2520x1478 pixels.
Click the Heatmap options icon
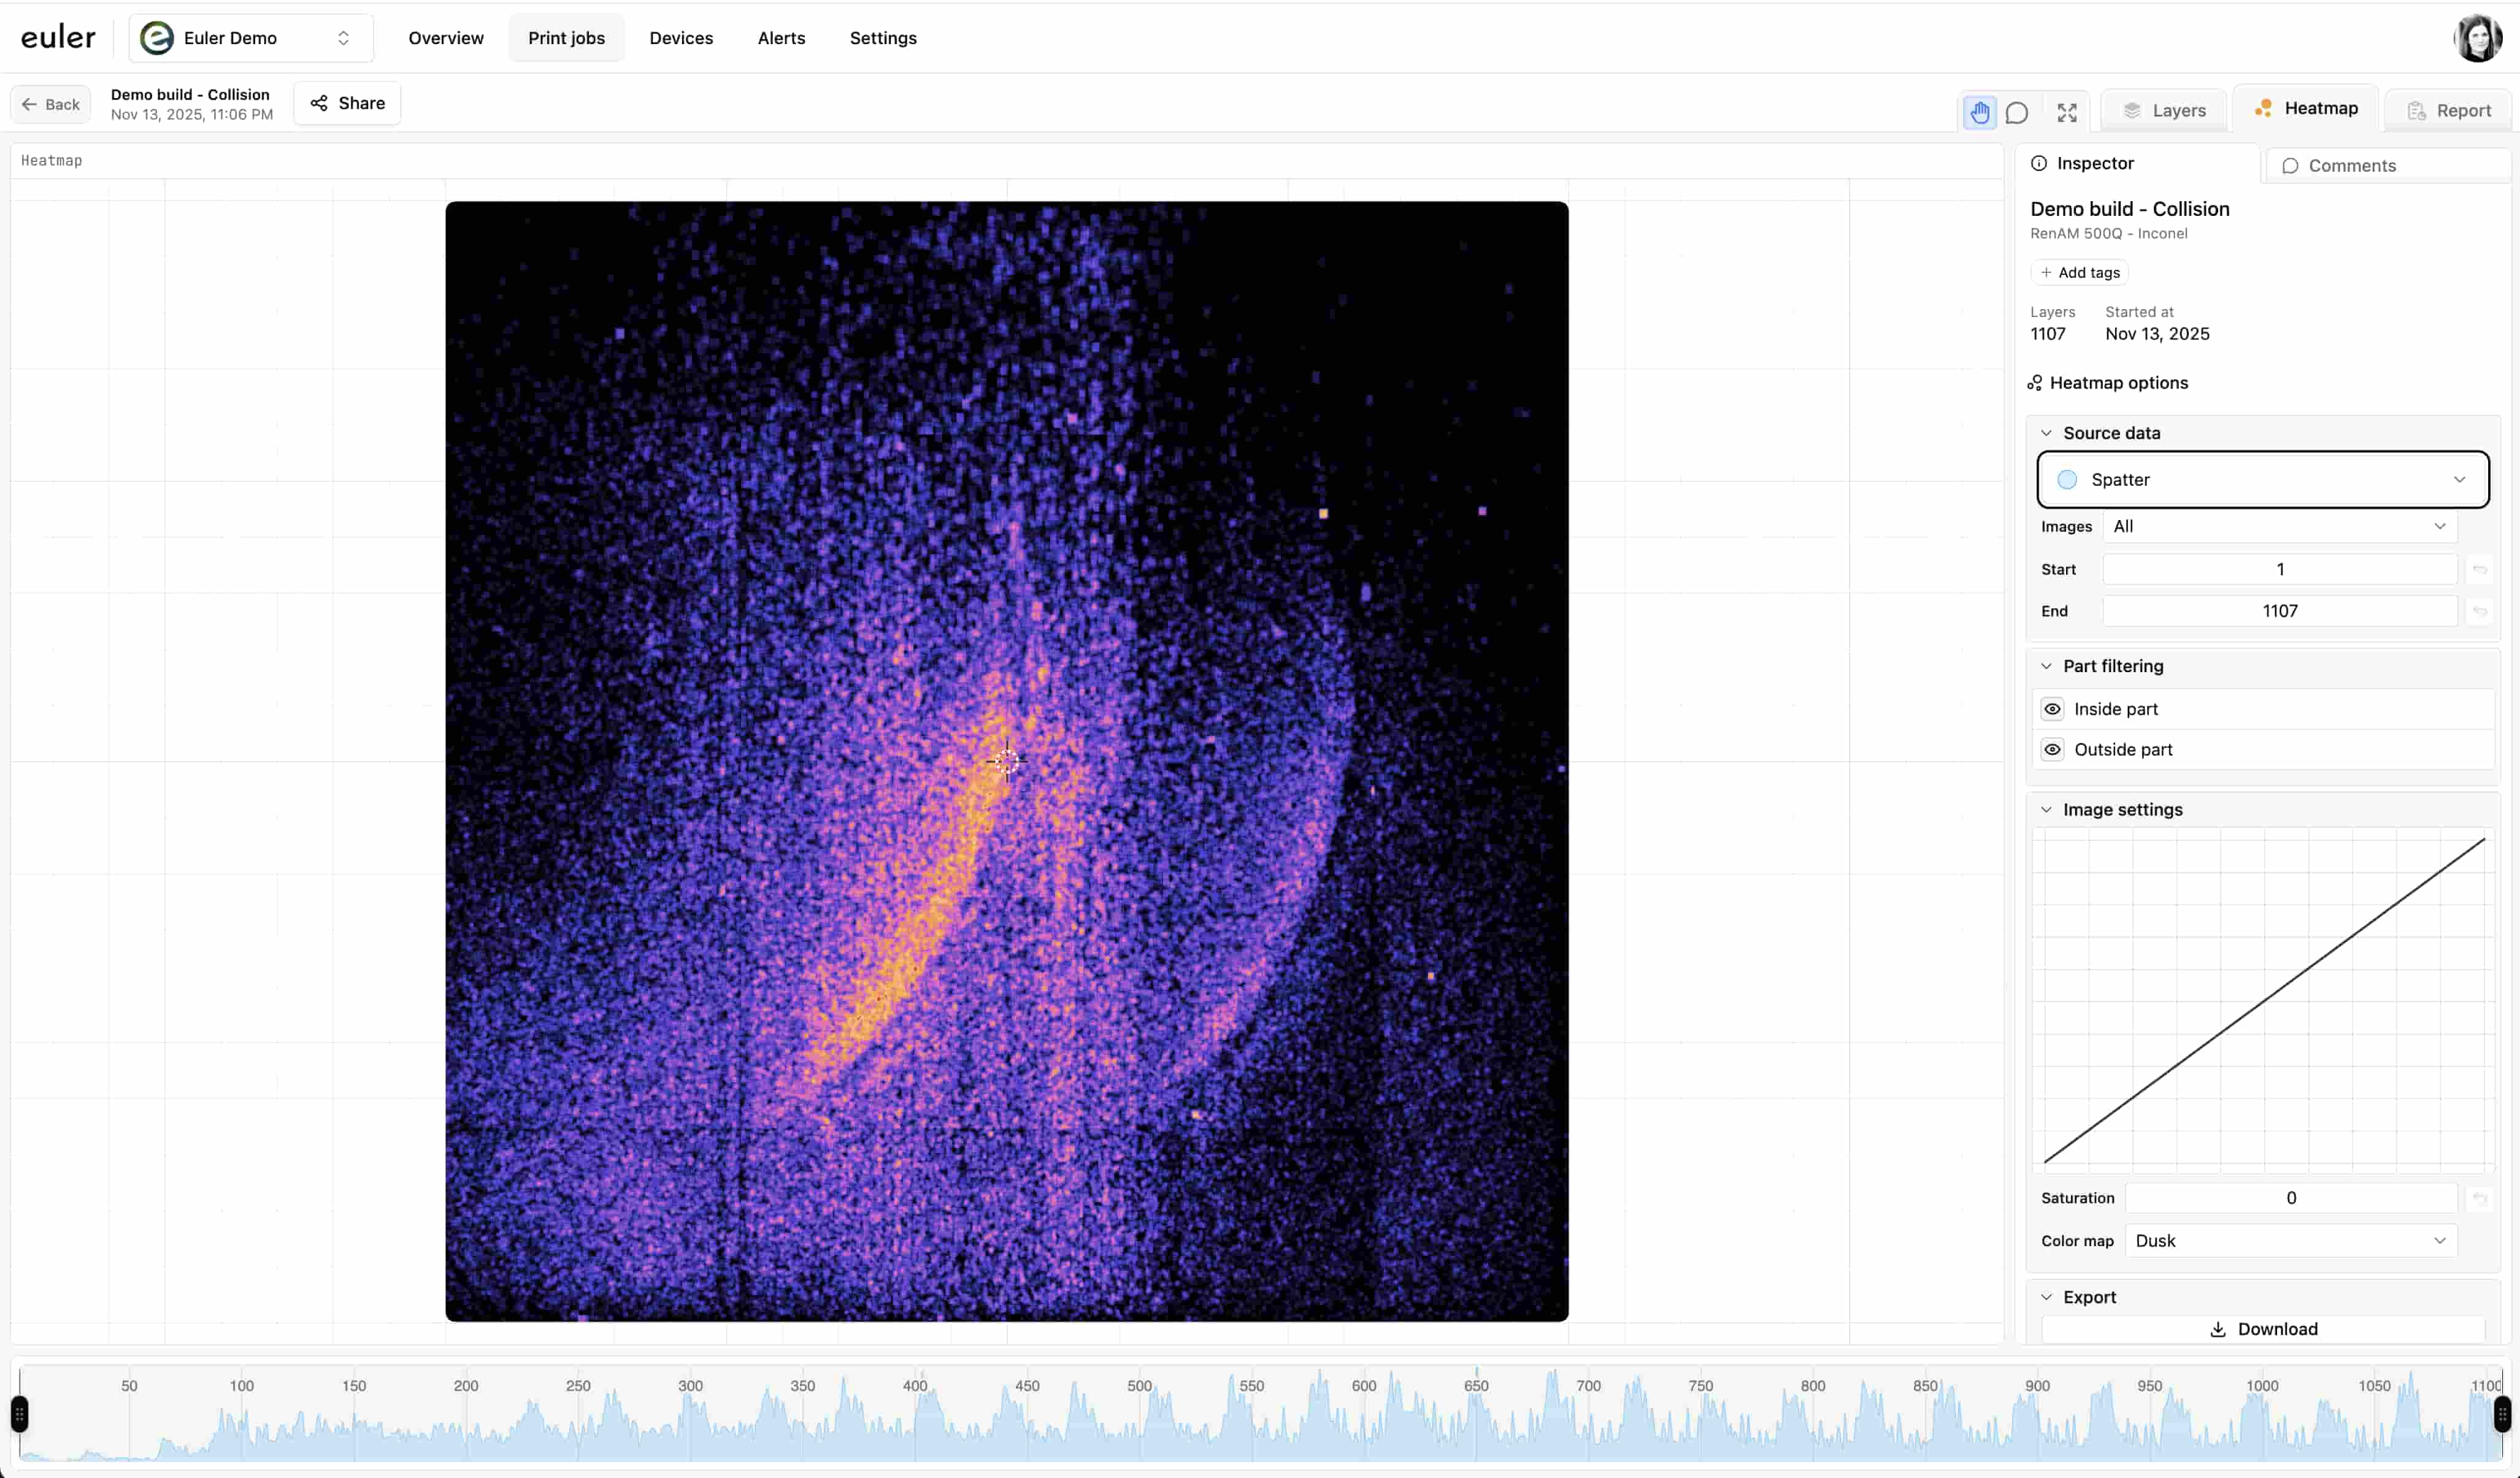2036,383
